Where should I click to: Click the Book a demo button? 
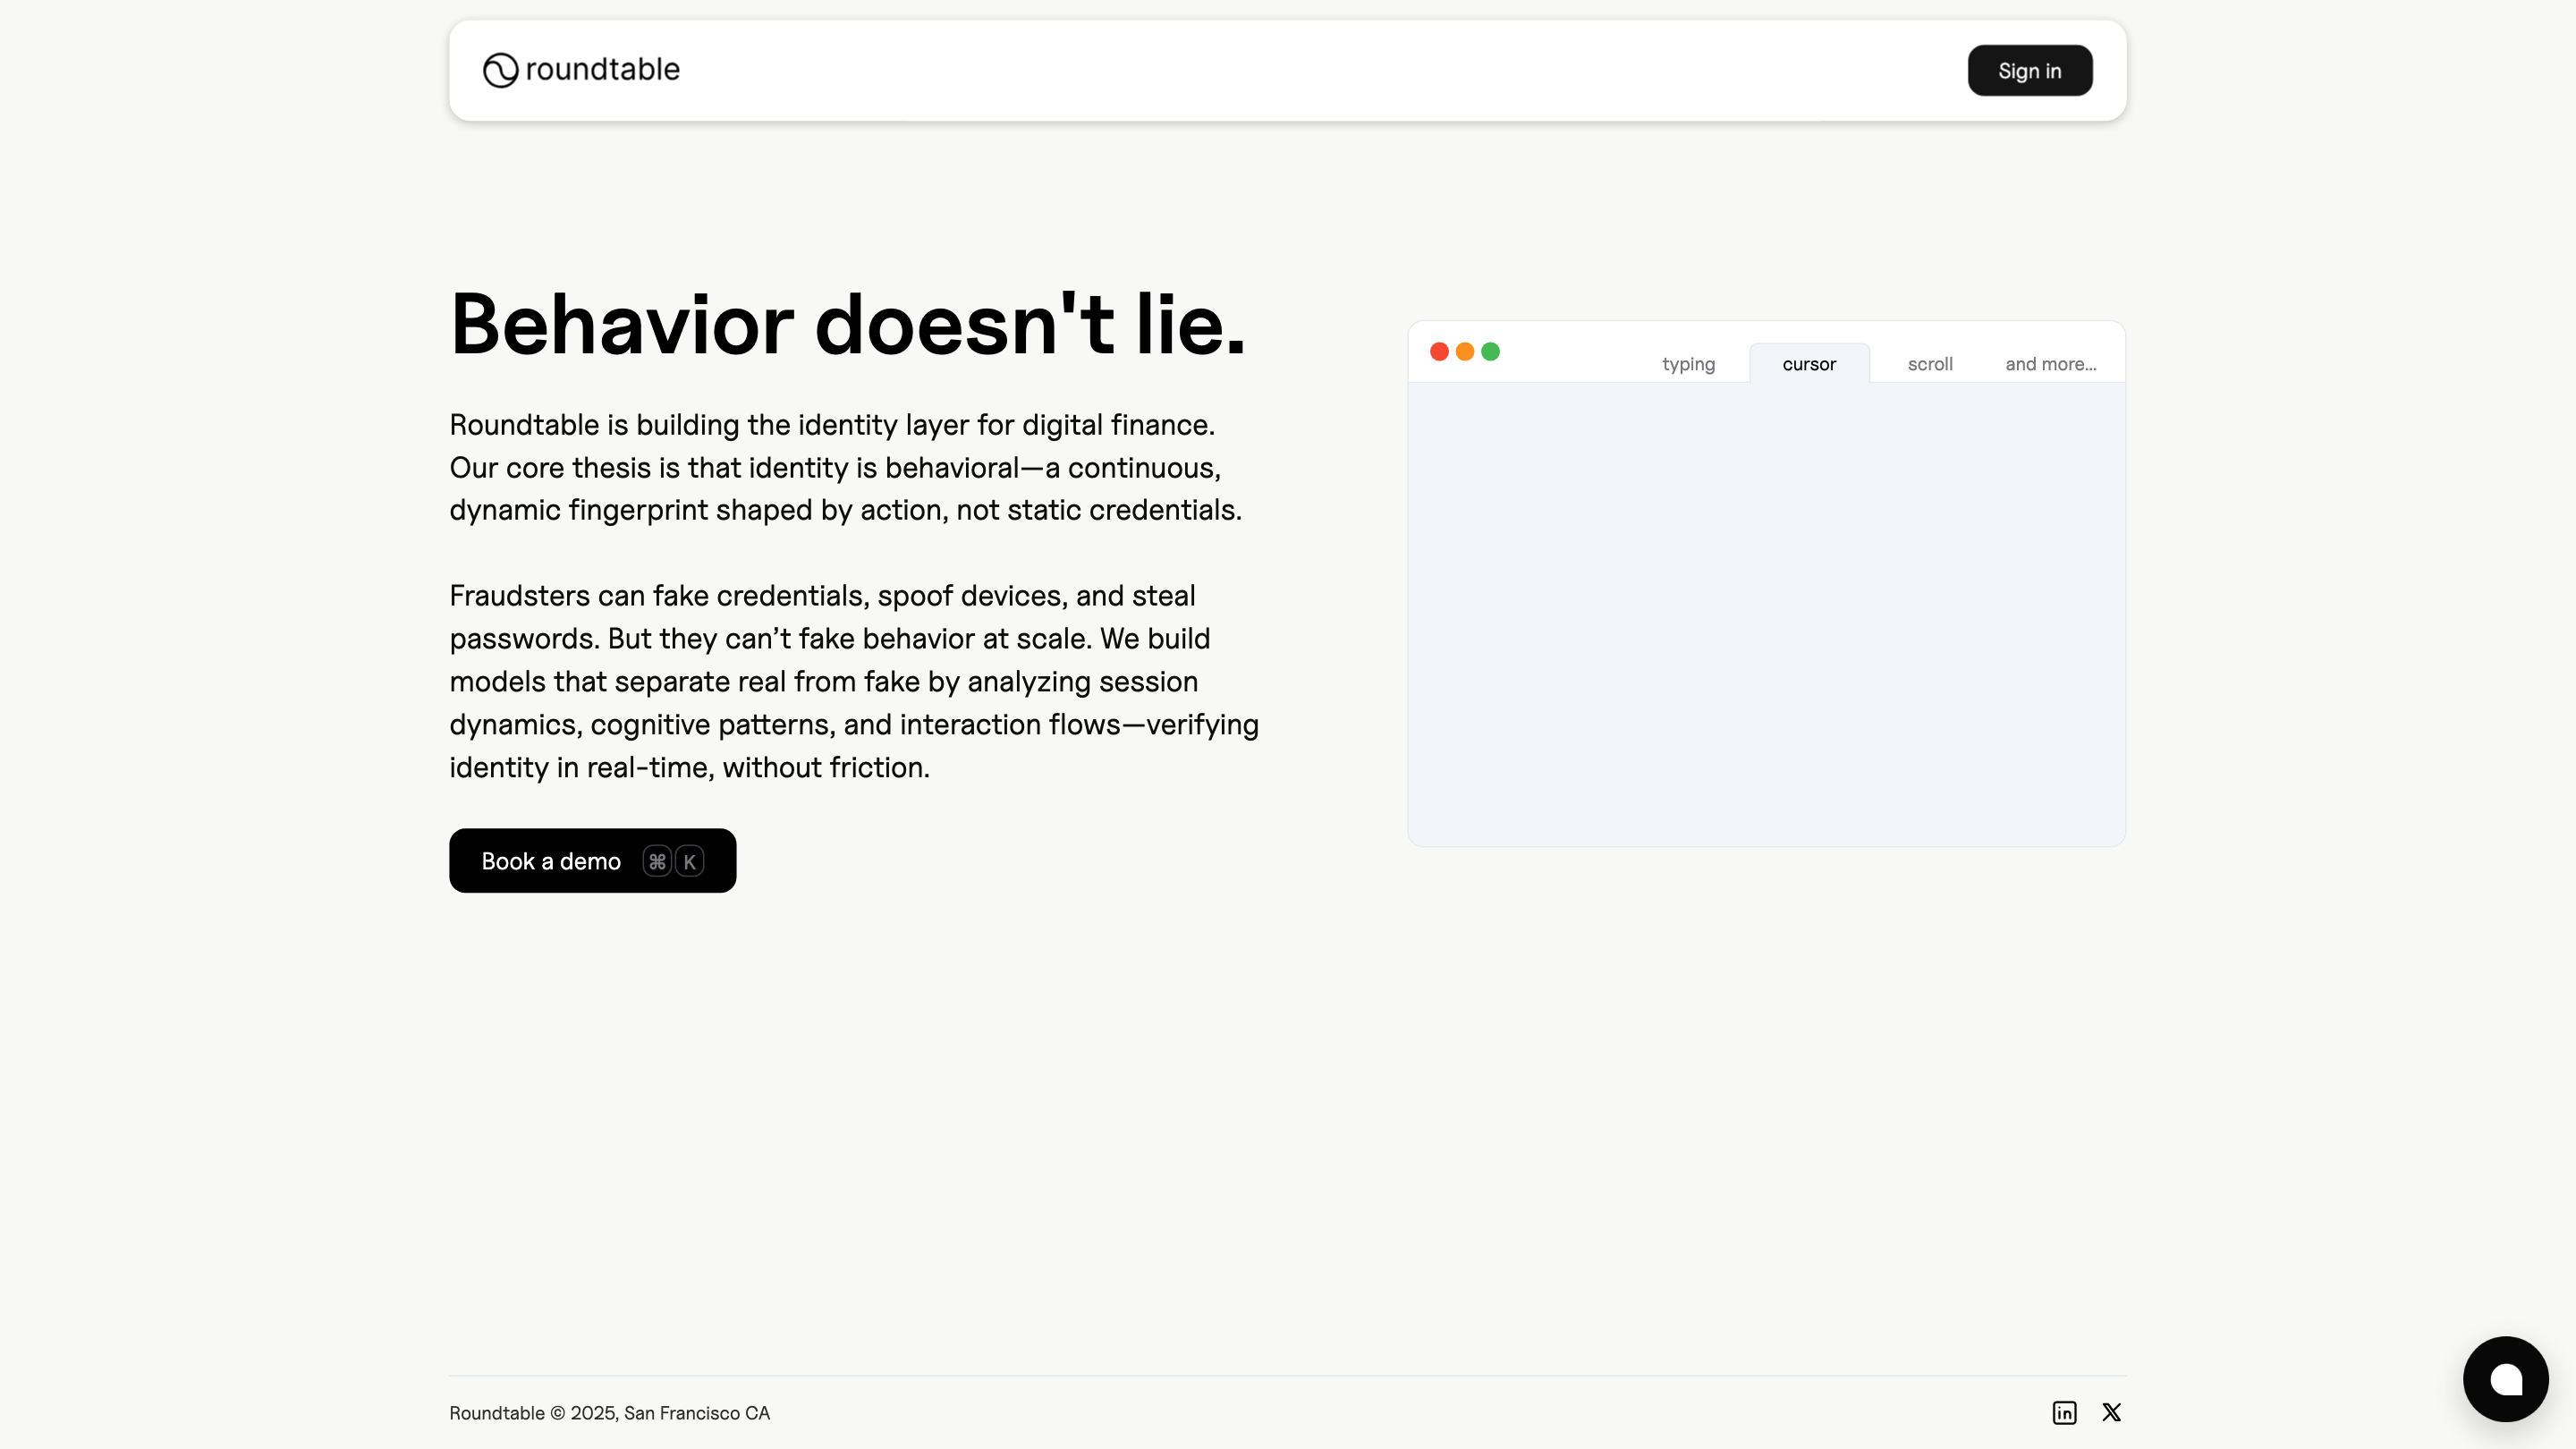pos(550,861)
